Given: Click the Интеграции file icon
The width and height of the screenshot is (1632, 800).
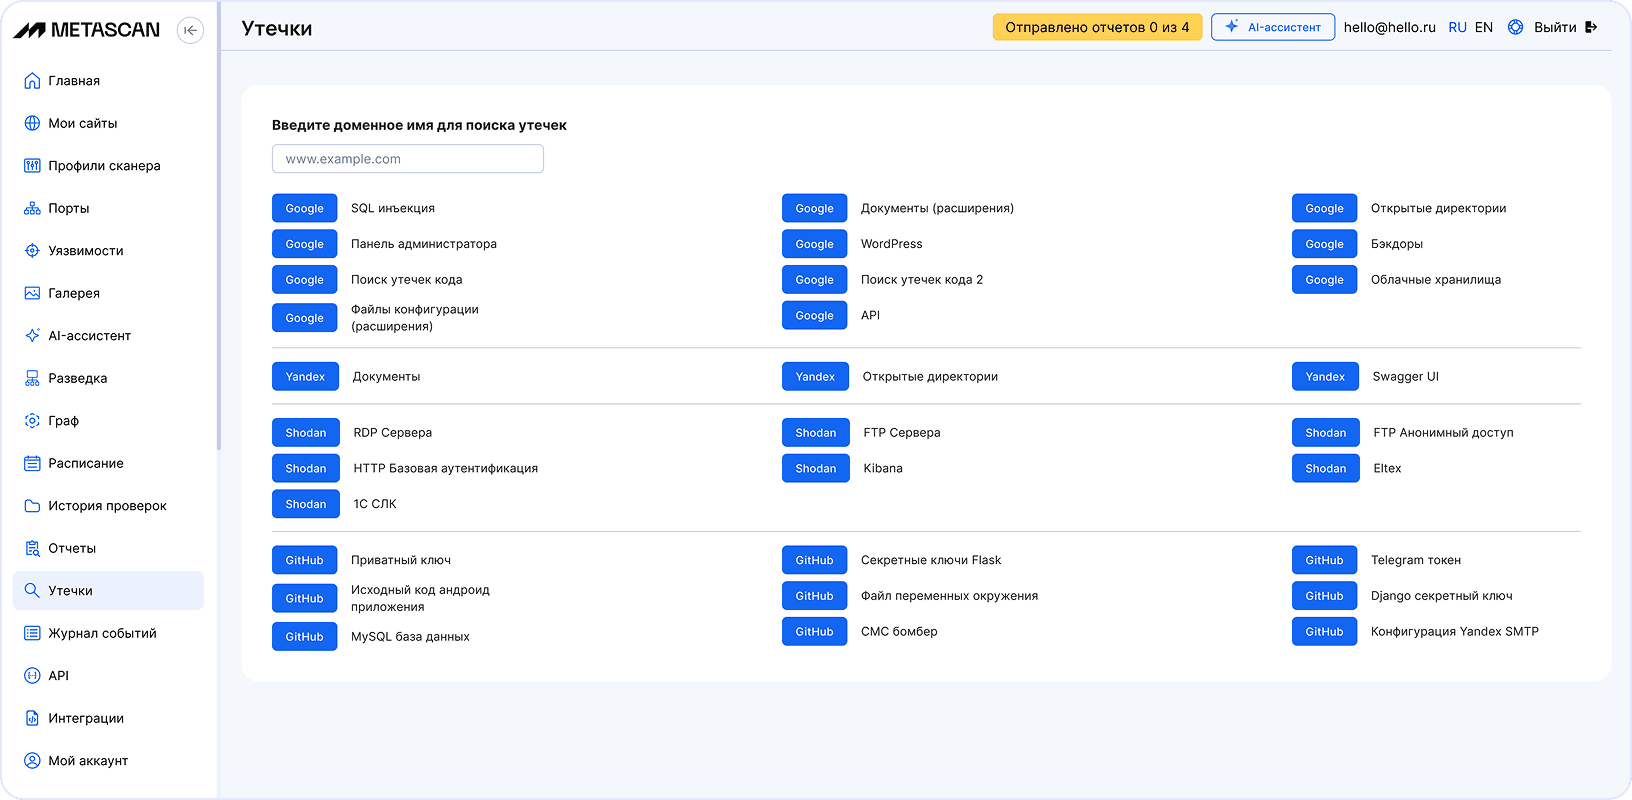Looking at the screenshot, I should point(32,718).
